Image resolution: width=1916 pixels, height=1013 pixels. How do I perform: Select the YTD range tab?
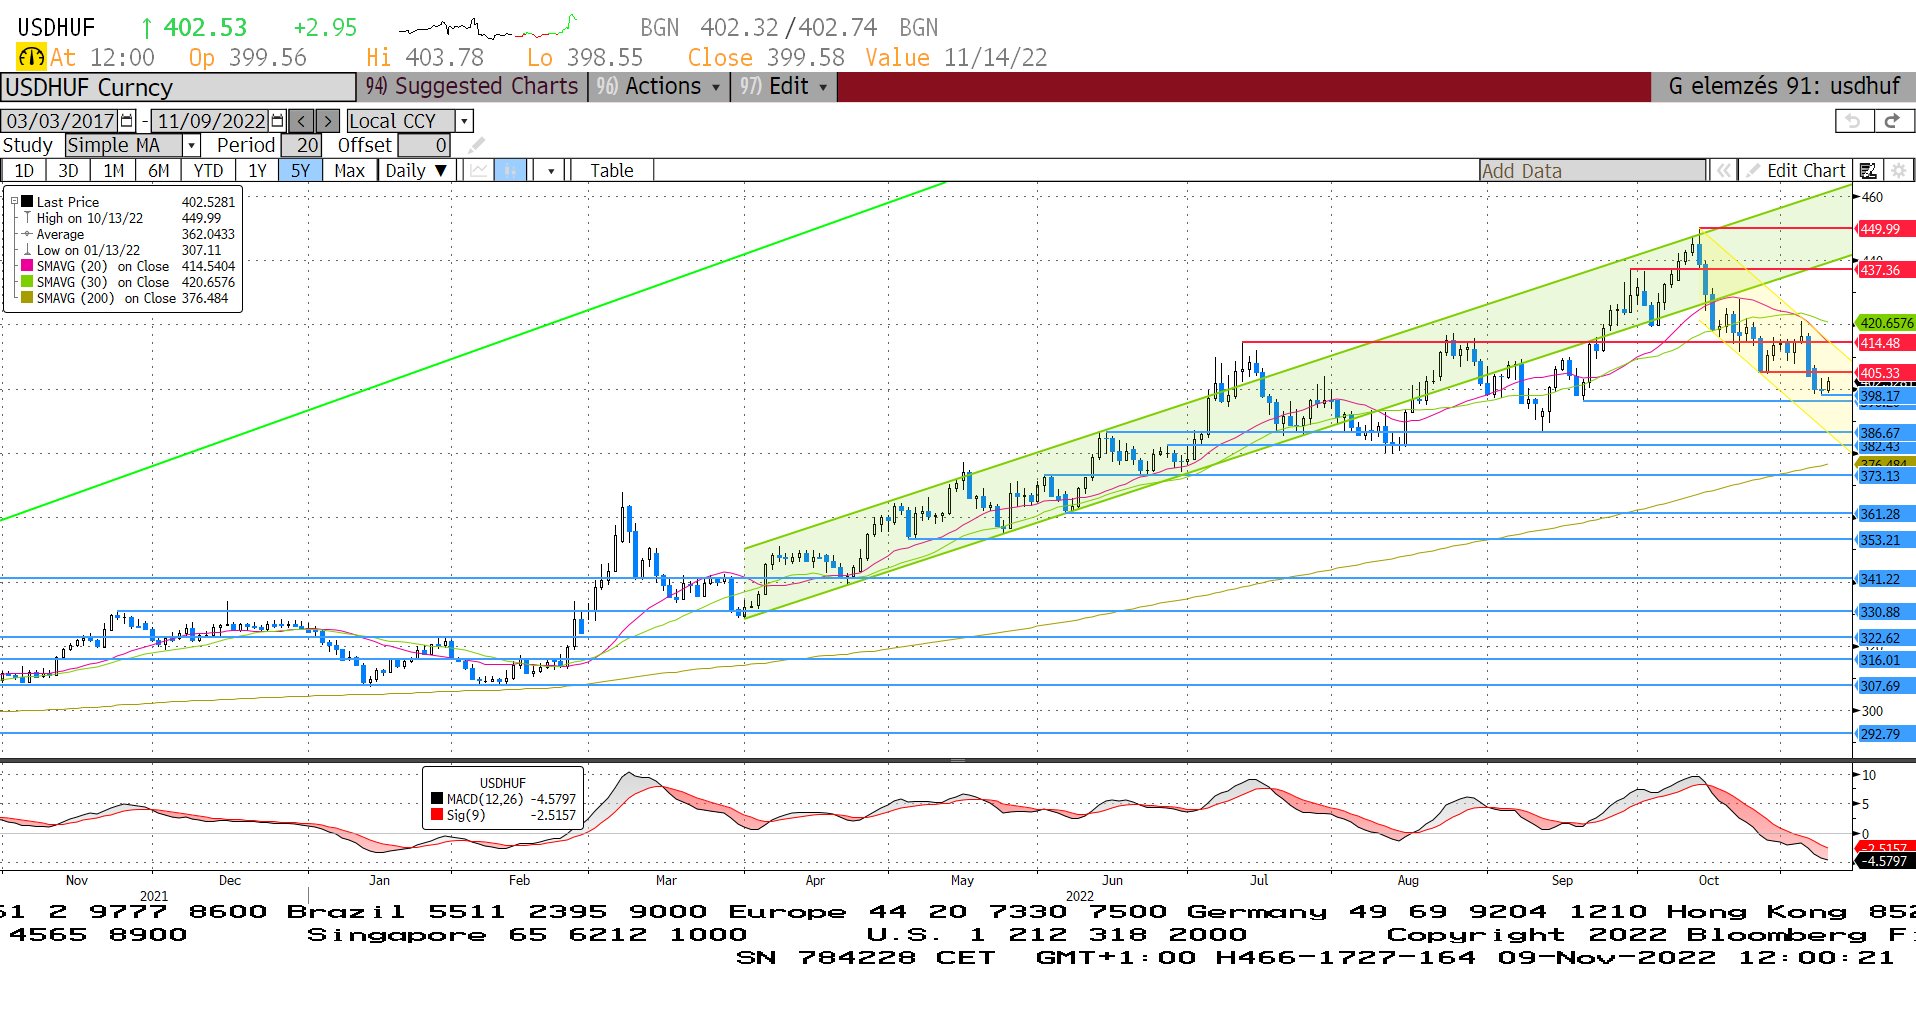point(208,170)
